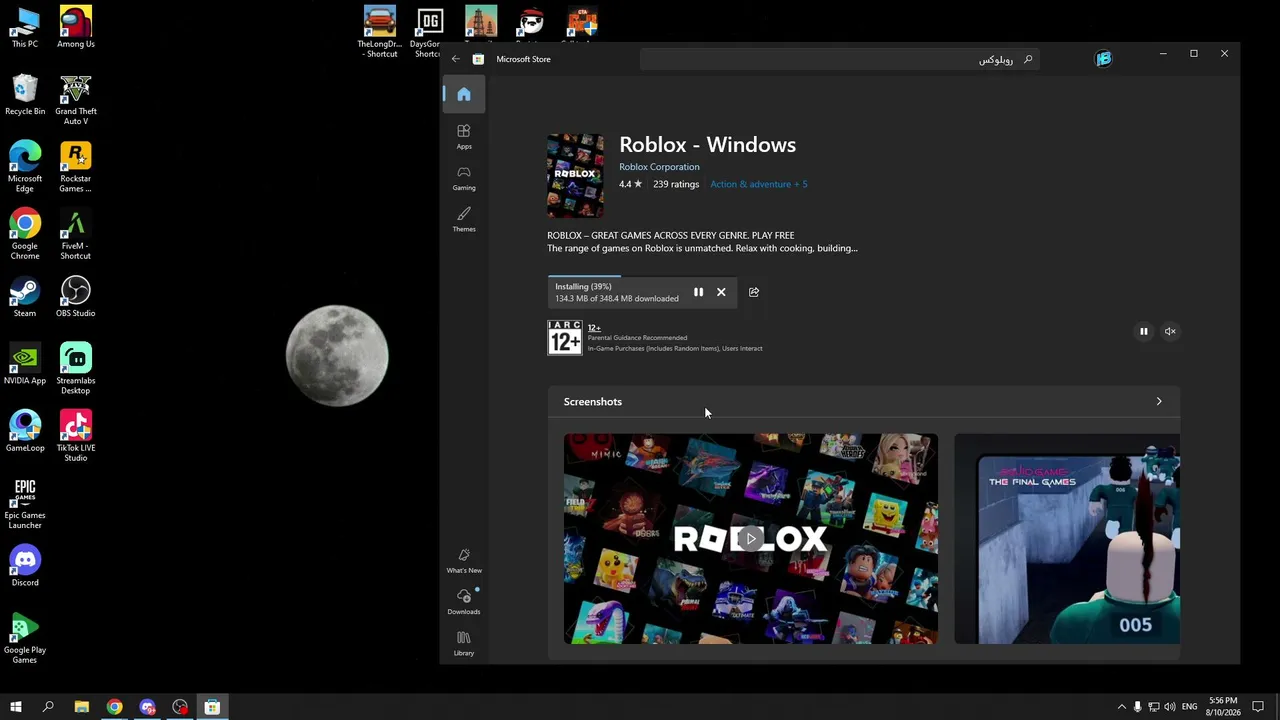Screen dimensions: 1280x720
Task: Select the NVIDIA App desktop icon
Action: pyautogui.click(x=25, y=364)
